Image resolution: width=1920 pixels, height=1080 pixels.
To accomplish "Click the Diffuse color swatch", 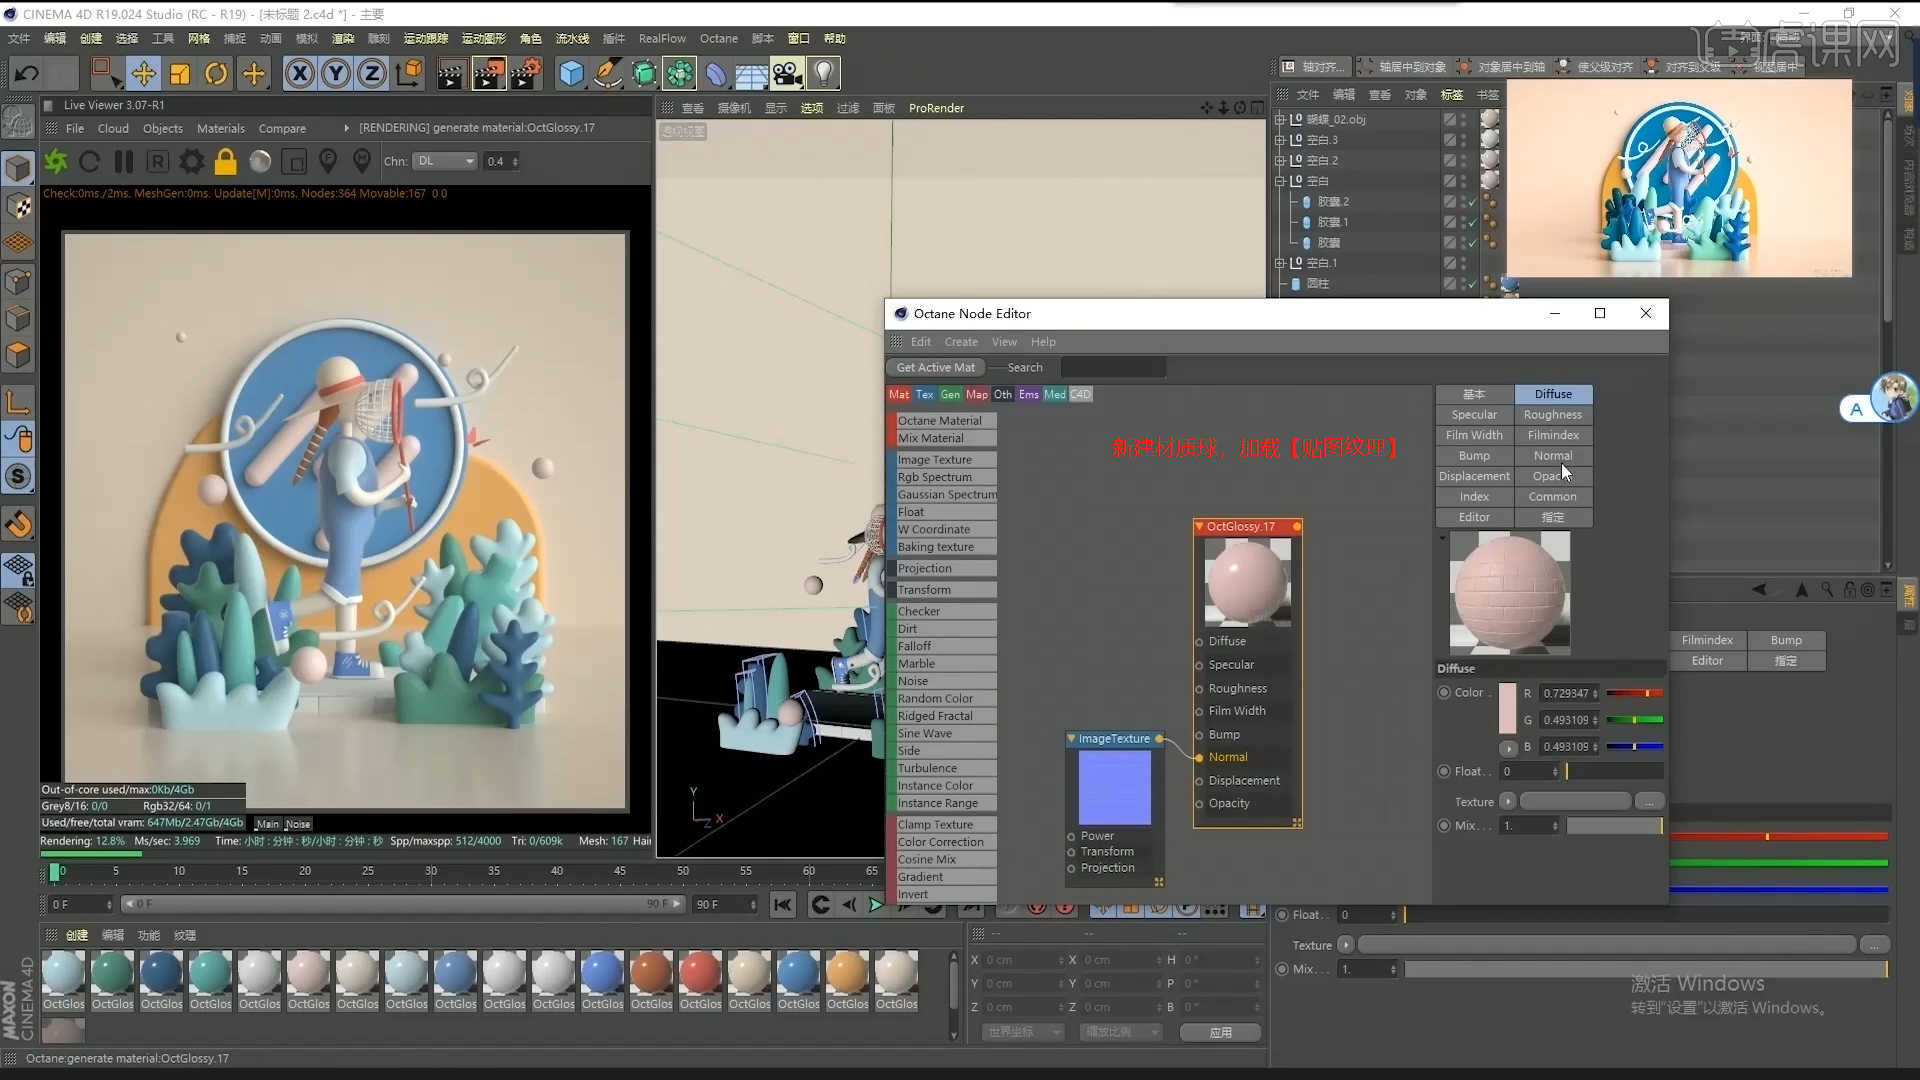I will pos(1508,709).
